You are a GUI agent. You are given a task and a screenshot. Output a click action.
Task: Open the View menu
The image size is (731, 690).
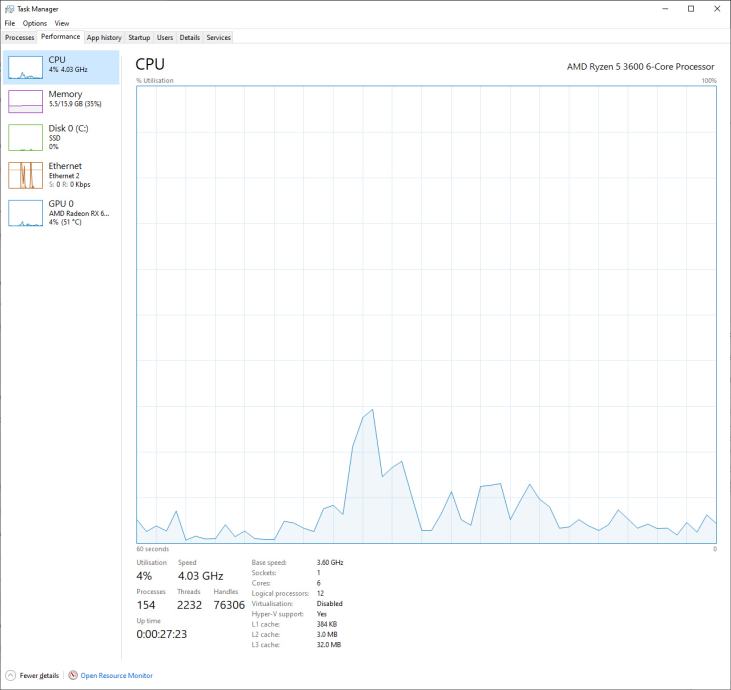click(x=62, y=23)
